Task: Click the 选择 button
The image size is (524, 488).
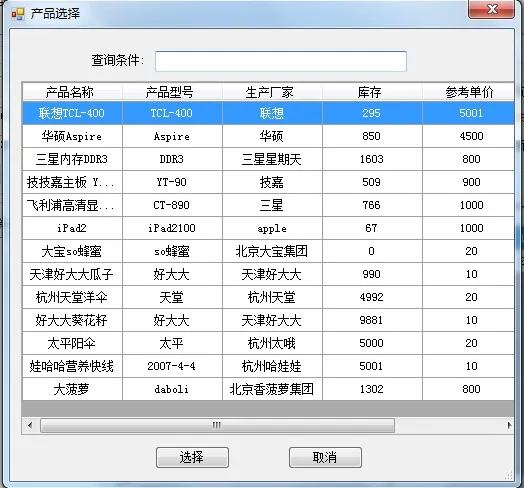Action: 192,457
